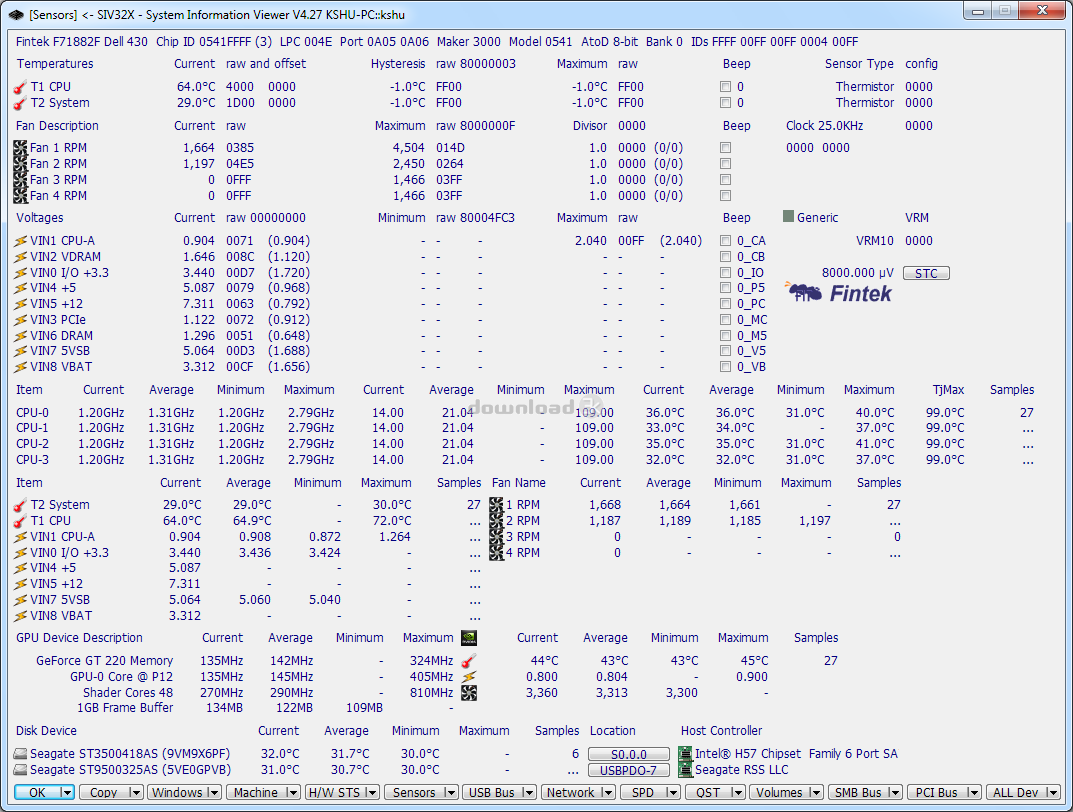Enable beep for Fan 3 RPM
This screenshot has height=812, width=1073.
(x=725, y=179)
